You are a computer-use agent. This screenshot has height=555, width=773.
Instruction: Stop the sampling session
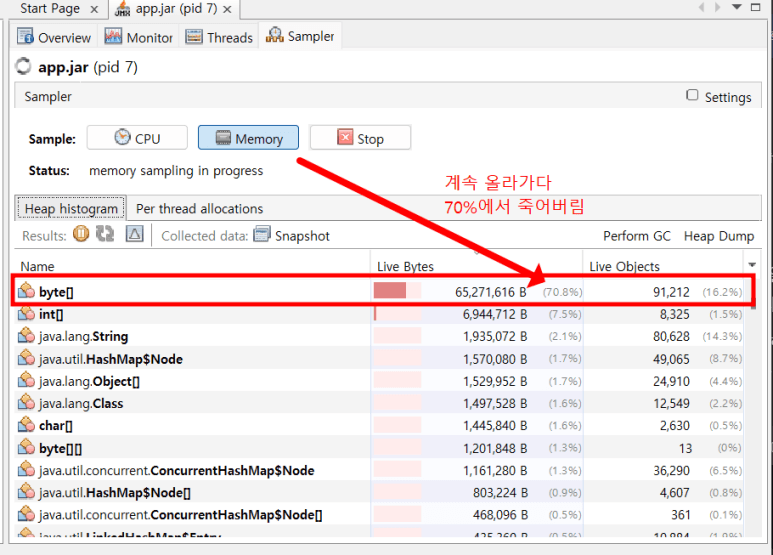359,138
